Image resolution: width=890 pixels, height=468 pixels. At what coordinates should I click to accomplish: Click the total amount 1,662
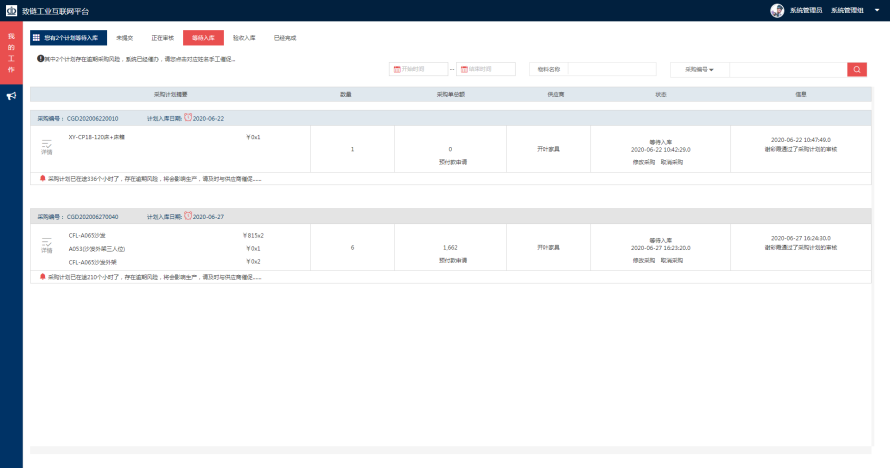pos(450,247)
